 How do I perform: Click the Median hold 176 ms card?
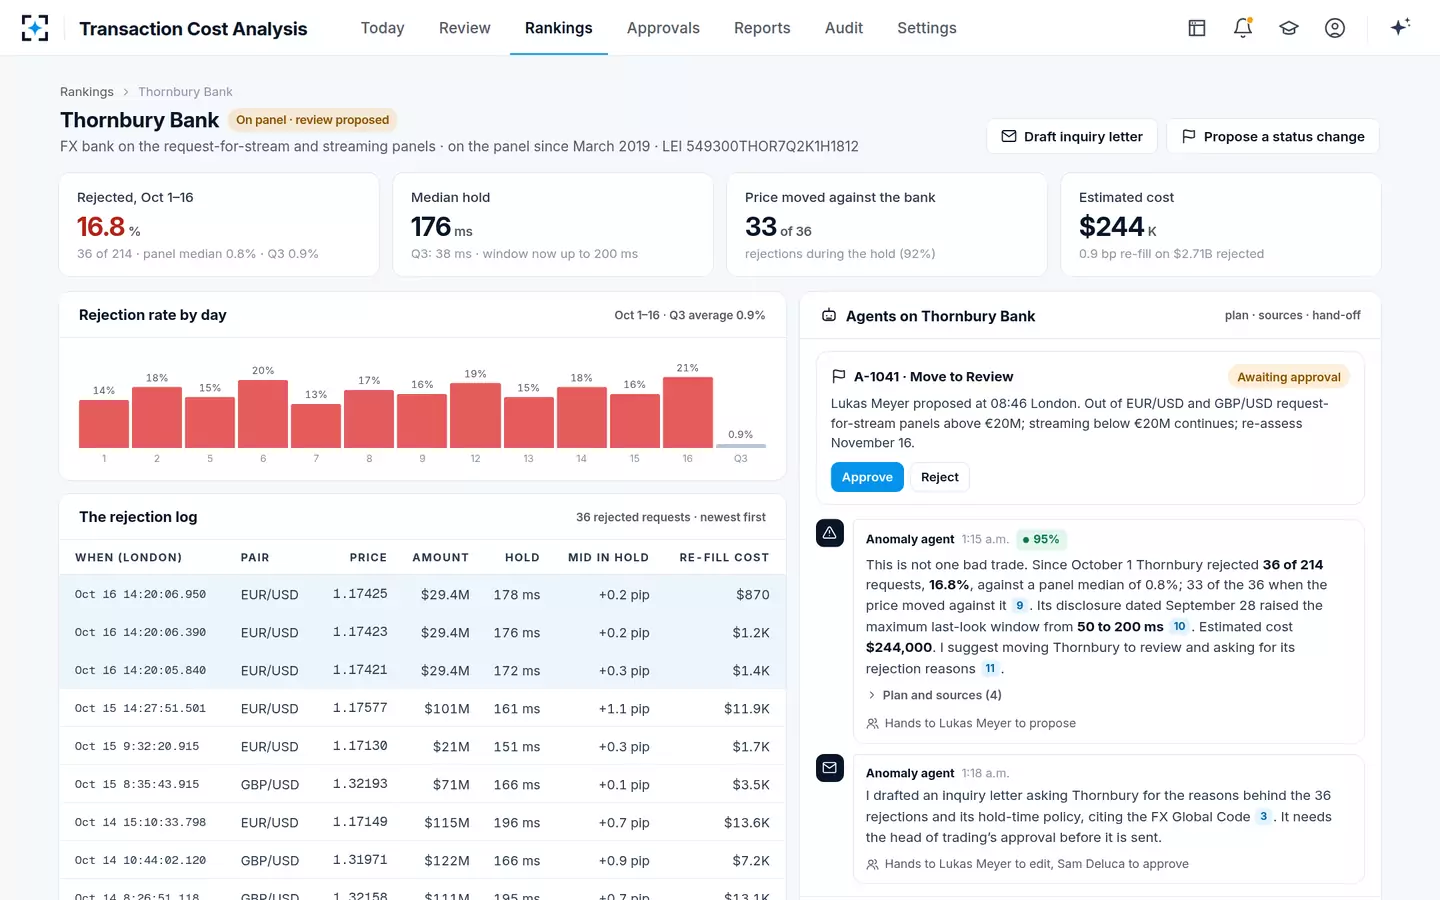[x=553, y=225]
